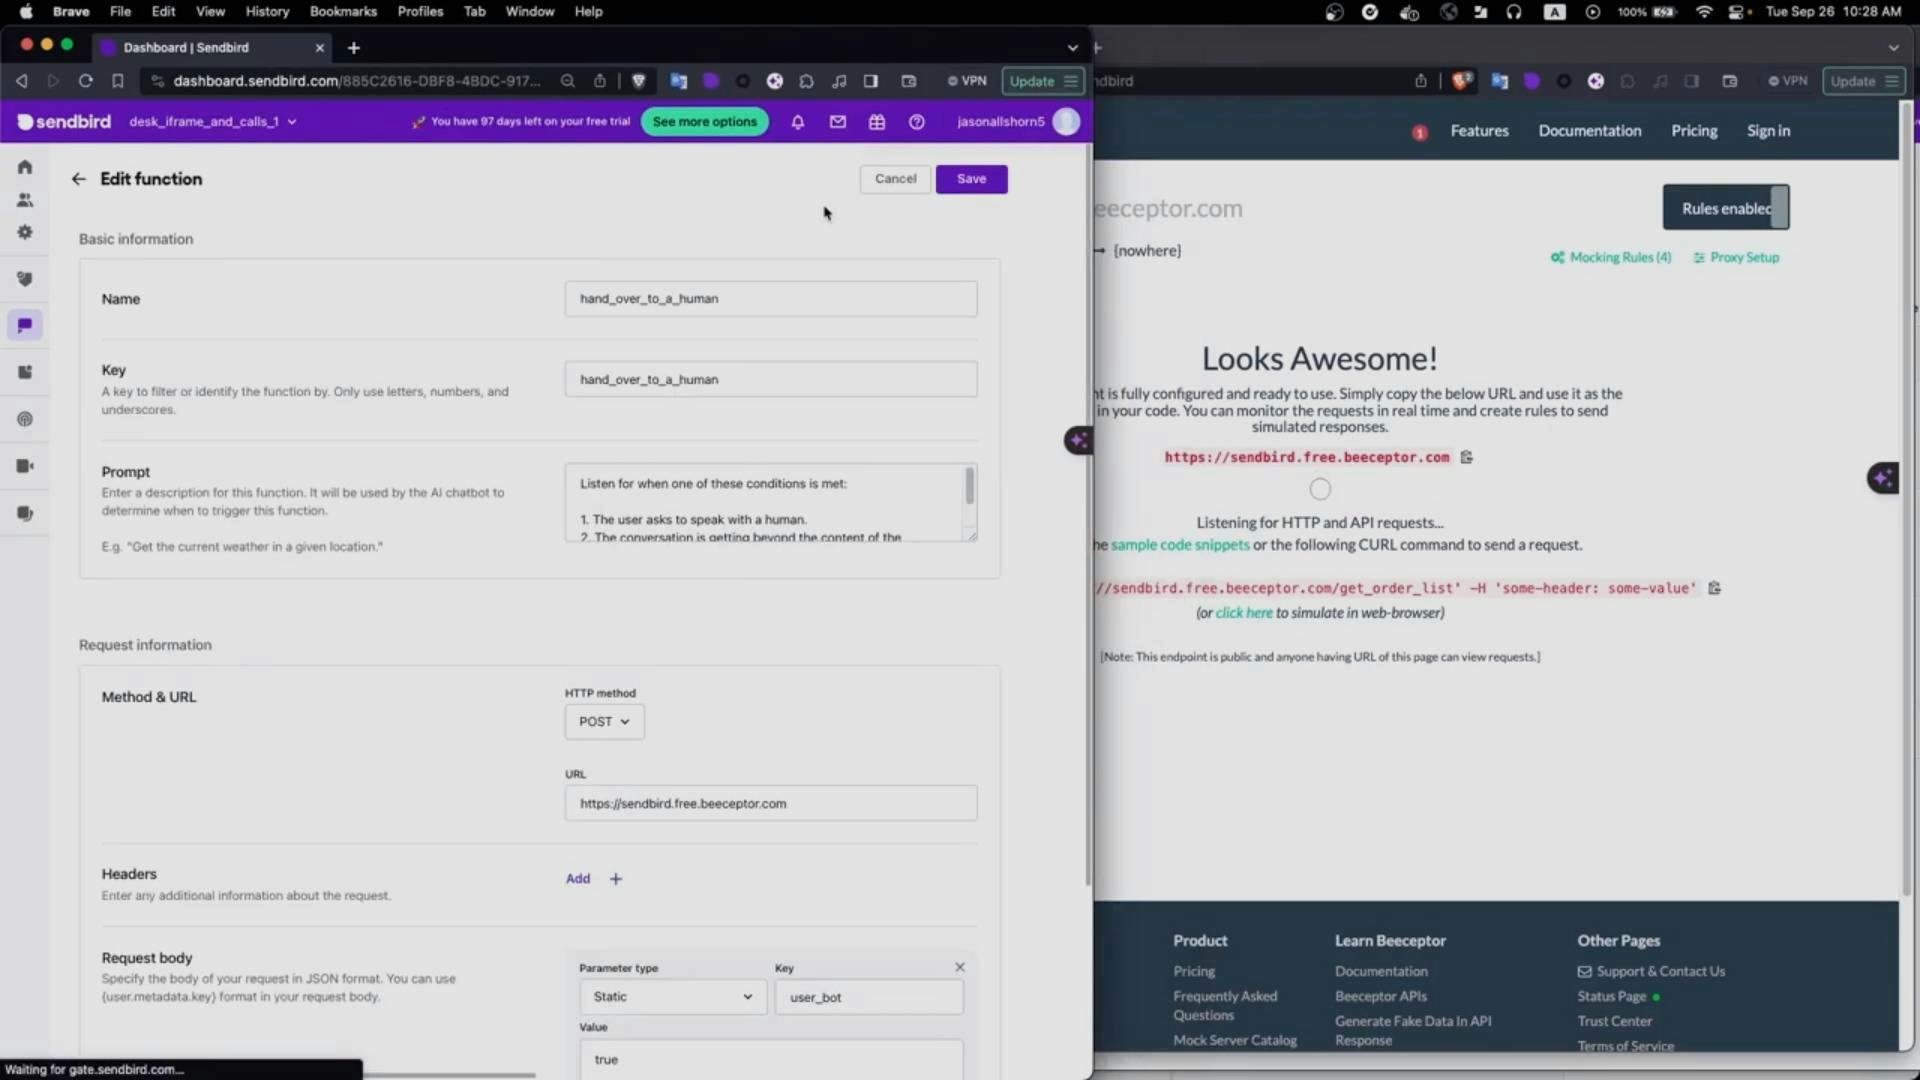Open the HTTP method POST dropdown
The height and width of the screenshot is (1080, 1920).
click(x=604, y=722)
